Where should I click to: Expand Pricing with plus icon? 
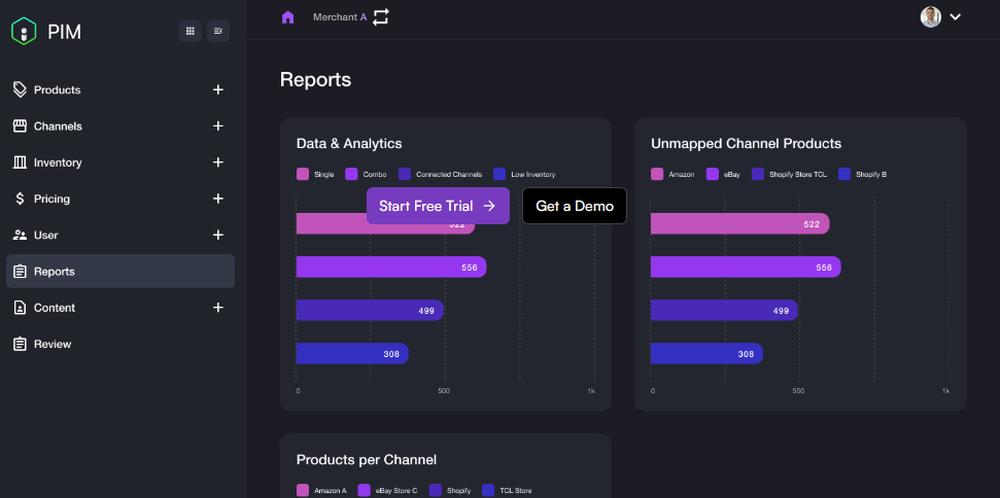pyautogui.click(x=218, y=198)
